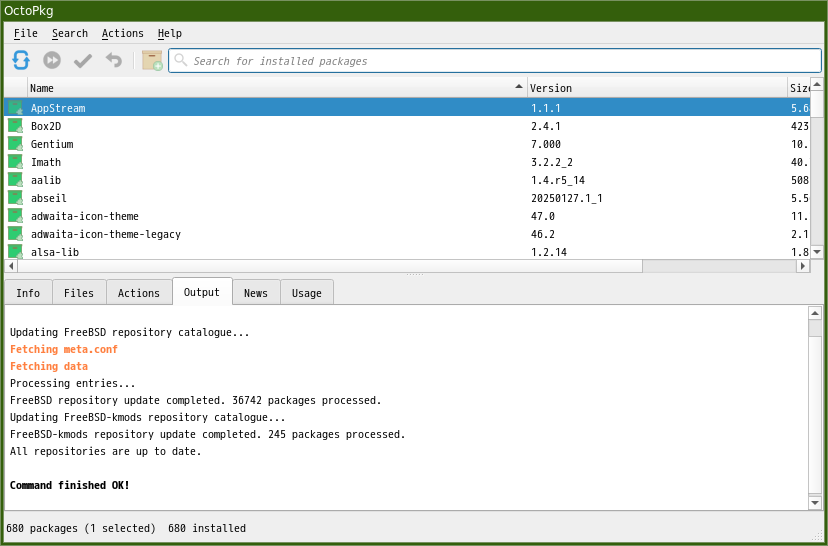Click the Gentium package status icon
Screen dimensions: 828x546
(15, 144)
